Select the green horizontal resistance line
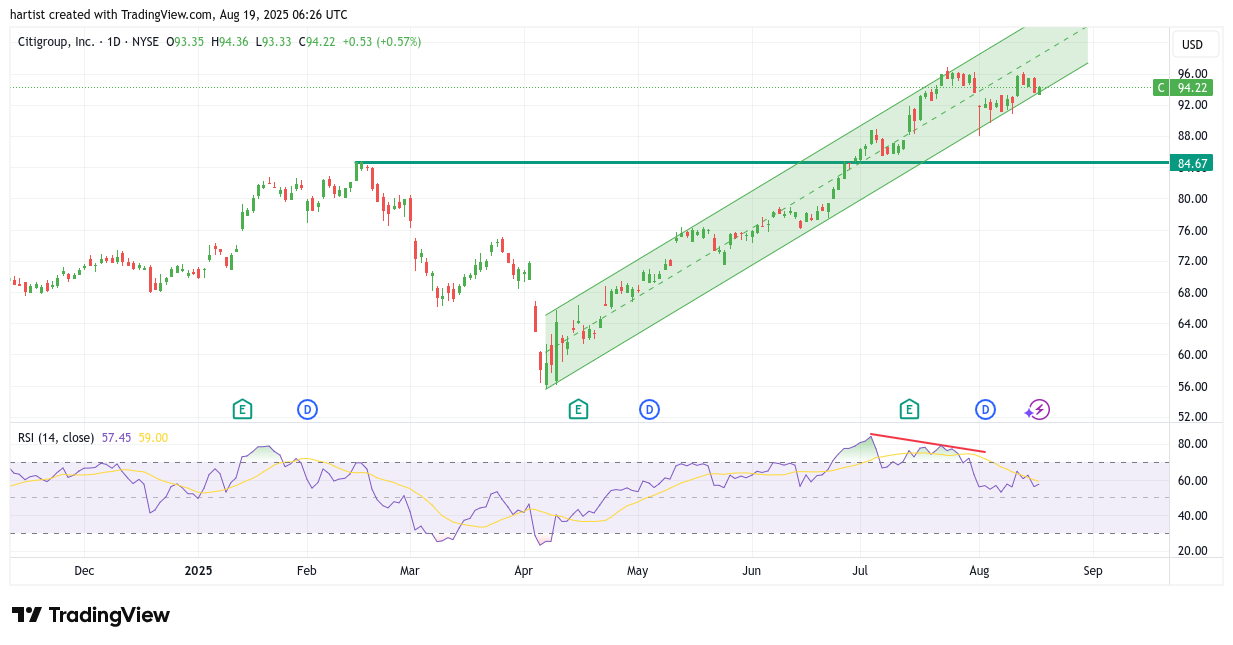 (x=762, y=162)
